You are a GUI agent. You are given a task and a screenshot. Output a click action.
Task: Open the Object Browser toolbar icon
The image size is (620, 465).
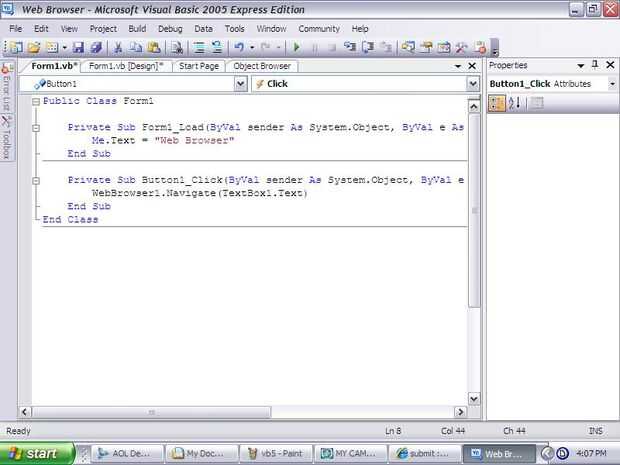coord(444,47)
